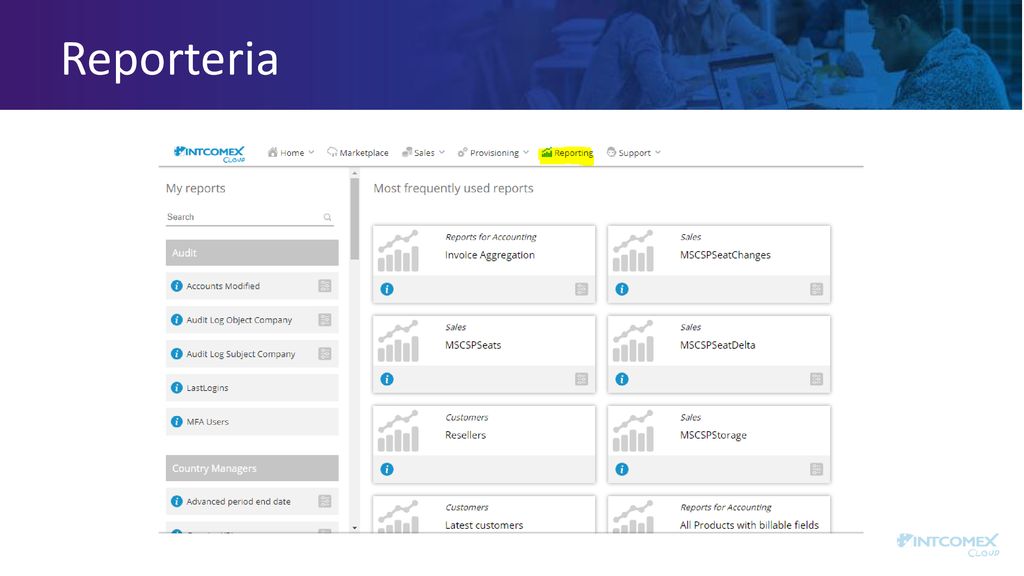Image resolution: width=1024 pixels, height=576 pixels.
Task: Open the MSCSPSeatChanges report title
Action: (x=725, y=255)
